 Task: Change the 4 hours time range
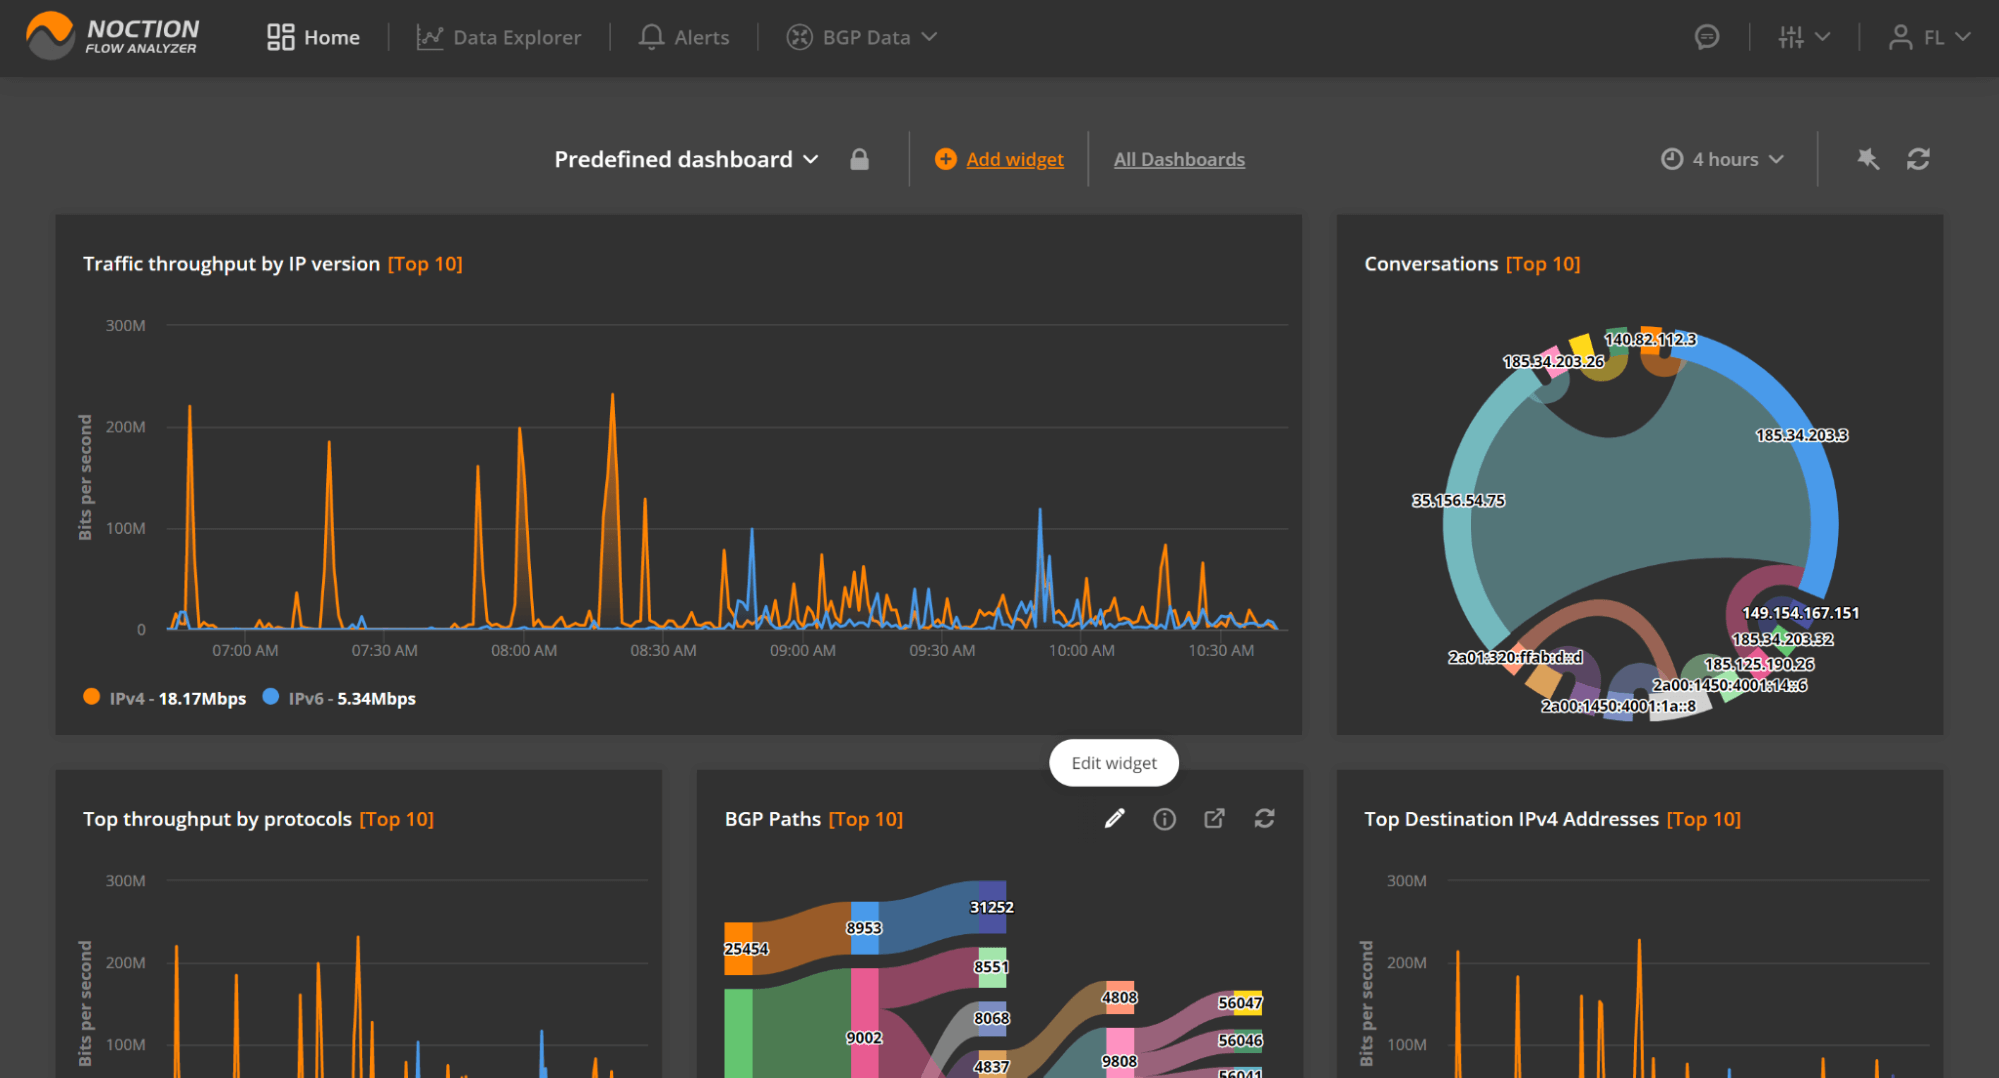[1723, 159]
